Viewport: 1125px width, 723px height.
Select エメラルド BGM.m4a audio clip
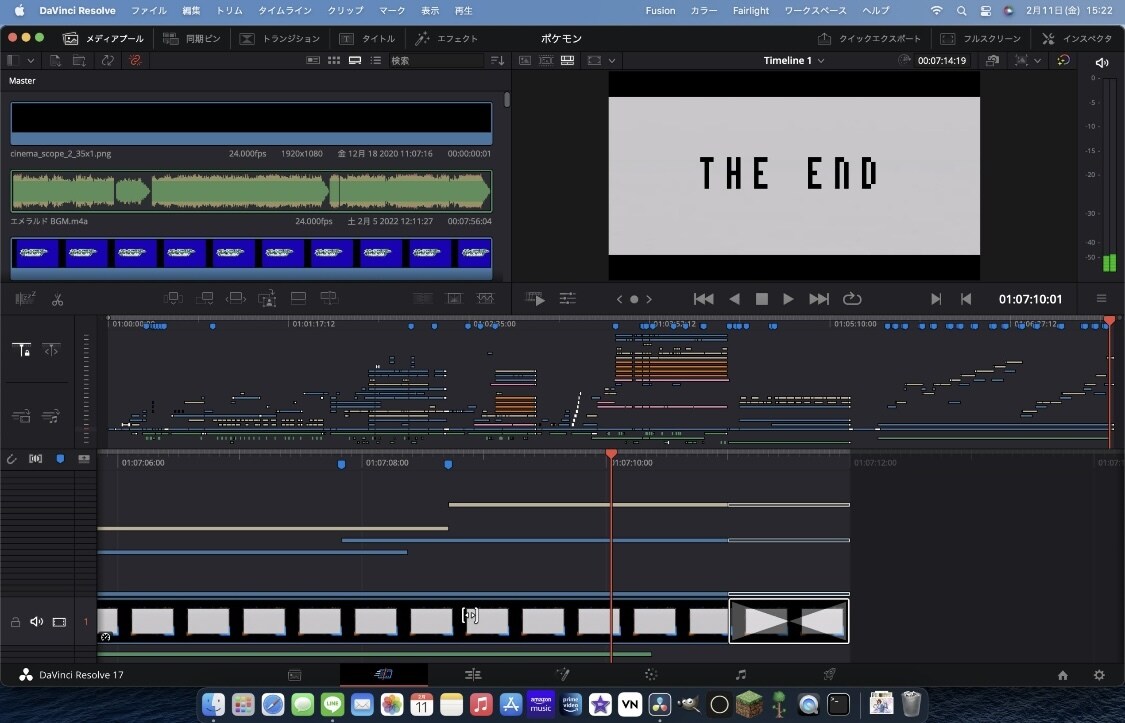point(251,191)
